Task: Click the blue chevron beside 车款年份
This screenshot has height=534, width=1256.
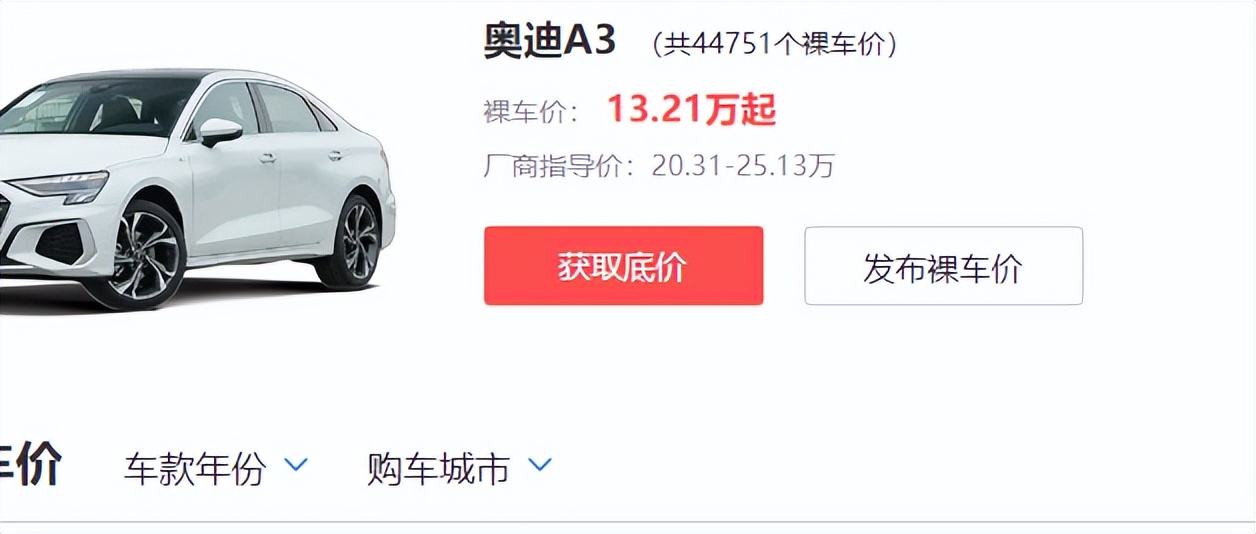Action: coord(296,465)
